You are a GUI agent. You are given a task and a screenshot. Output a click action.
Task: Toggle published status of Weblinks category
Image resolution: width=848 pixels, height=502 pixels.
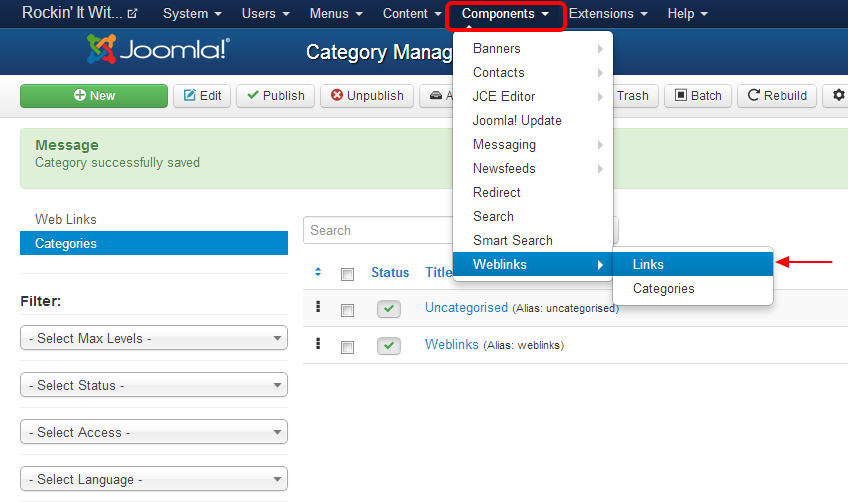point(389,346)
